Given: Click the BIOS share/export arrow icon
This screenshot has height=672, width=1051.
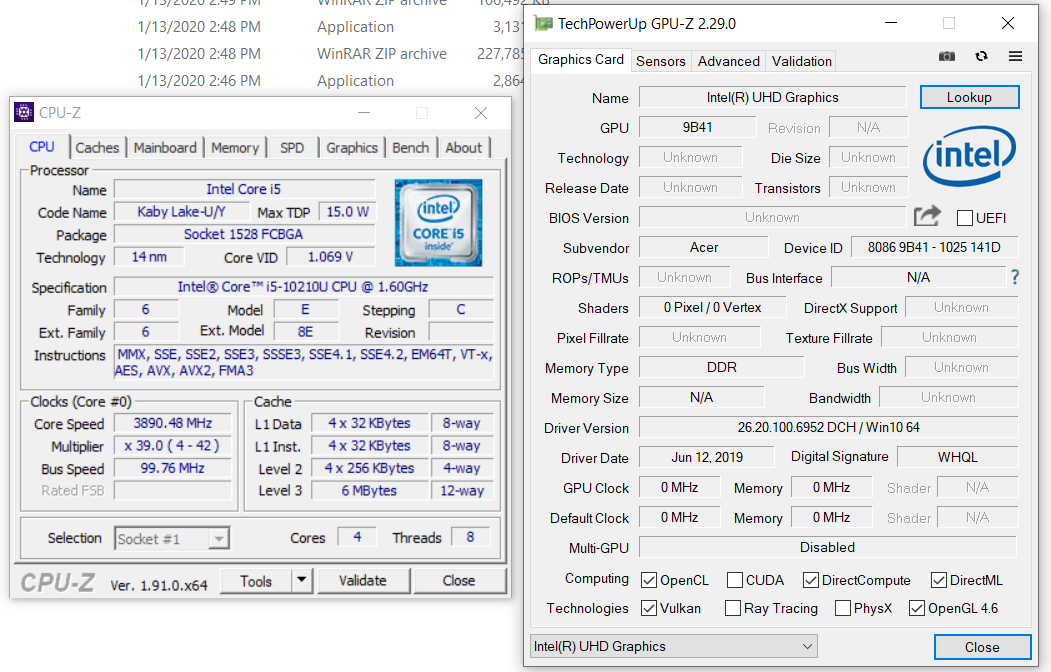Looking at the screenshot, I should click(928, 216).
